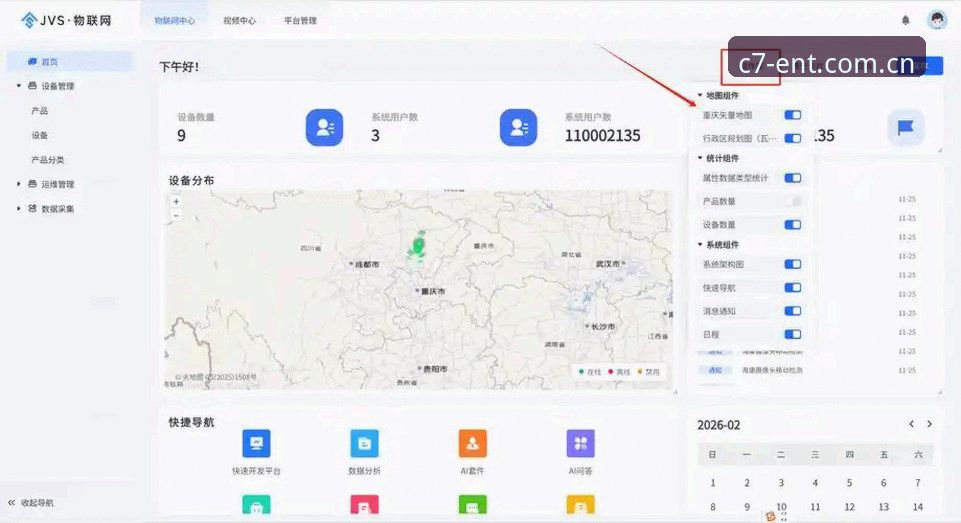Click the 110002135 user count value

point(602,136)
